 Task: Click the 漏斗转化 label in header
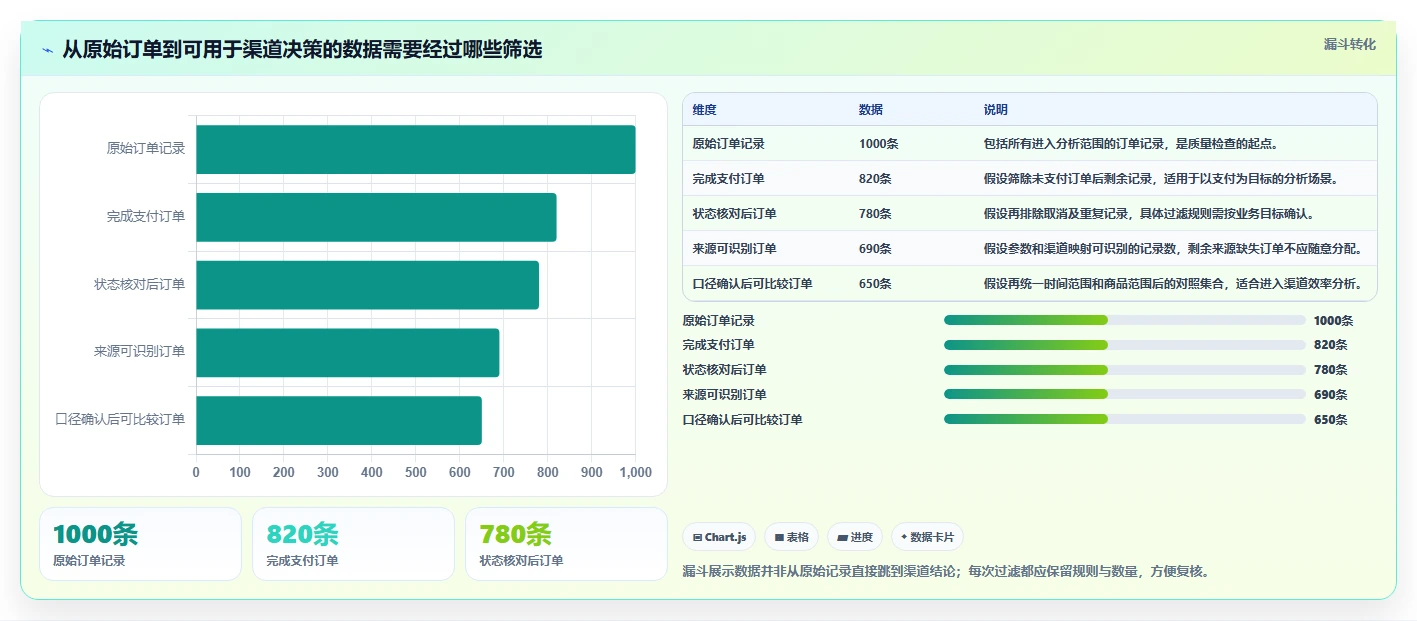[x=1349, y=44]
